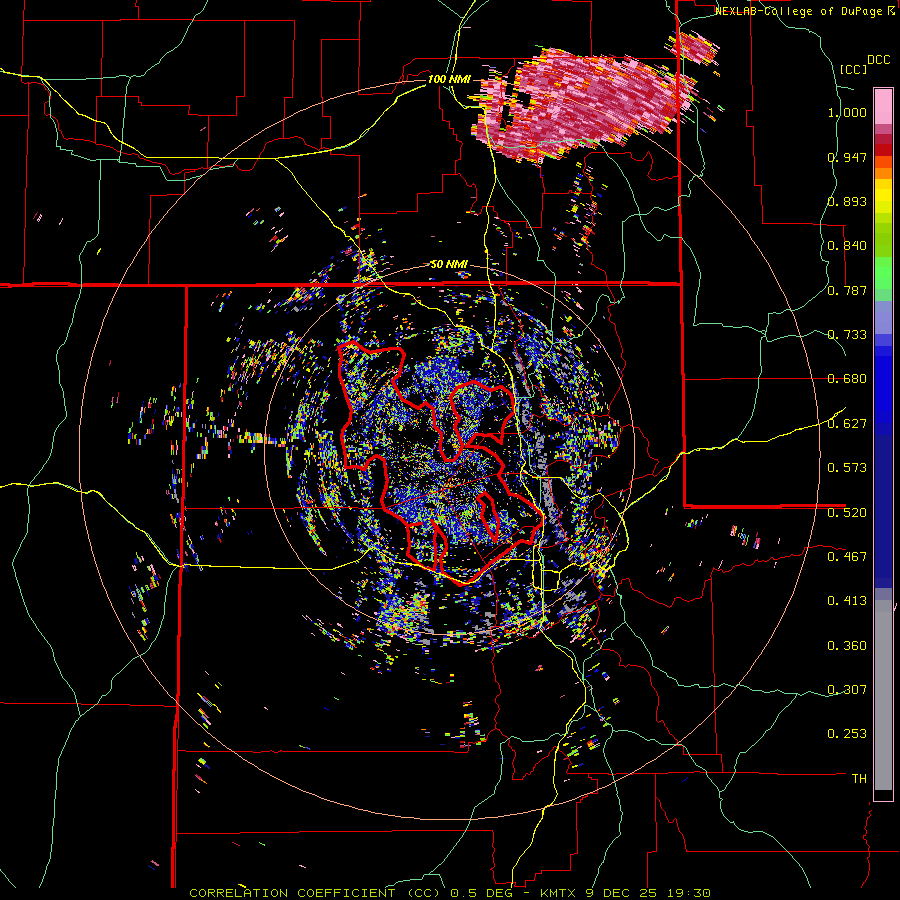This screenshot has width=900, height=900.
Task: Select the 0.307 color scale value
Action: [847, 690]
